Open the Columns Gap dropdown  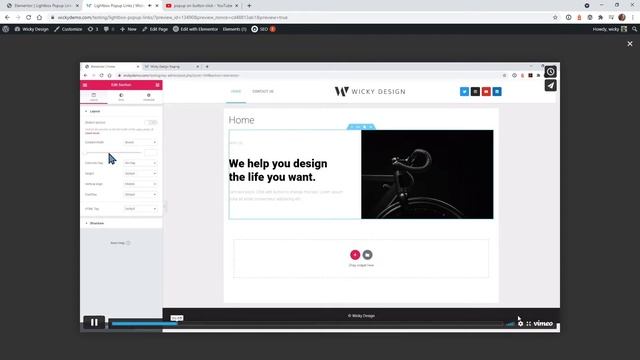[x=140, y=163]
